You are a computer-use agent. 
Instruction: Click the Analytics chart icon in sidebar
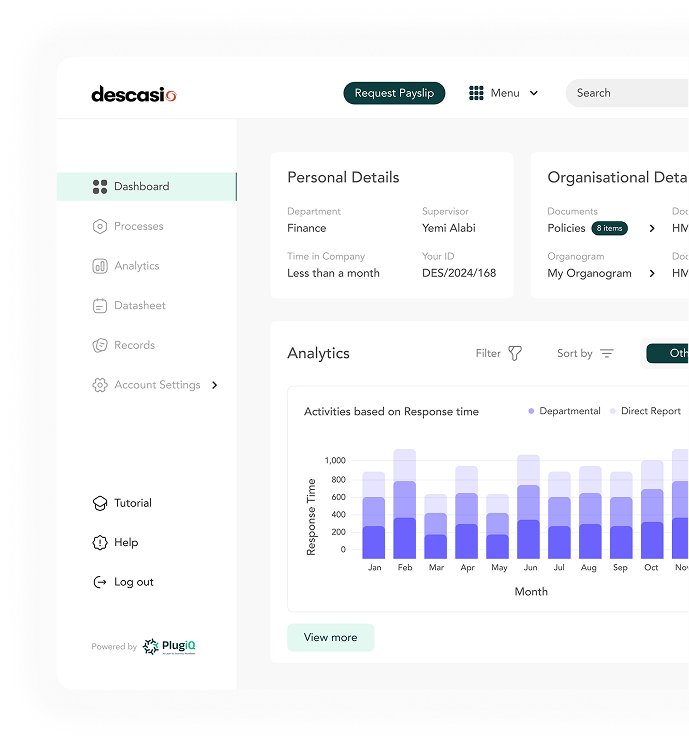tap(99, 266)
